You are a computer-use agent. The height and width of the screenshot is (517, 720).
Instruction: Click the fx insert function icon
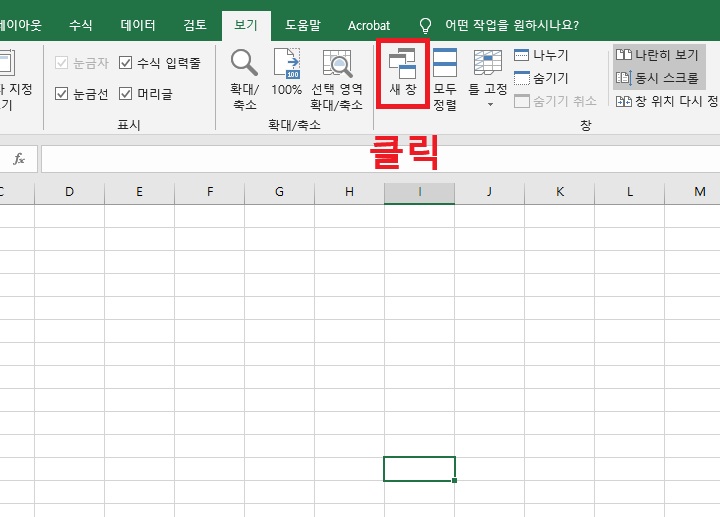click(x=19, y=159)
